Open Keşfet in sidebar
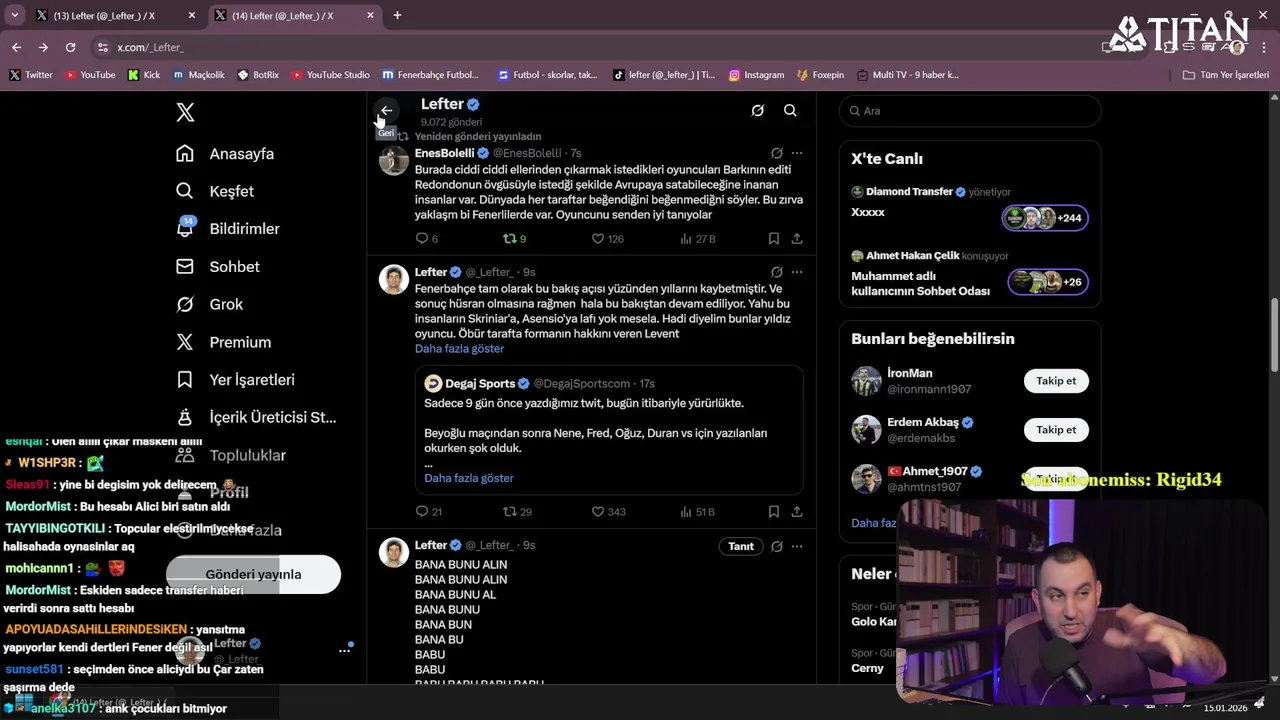 [x=215, y=191]
